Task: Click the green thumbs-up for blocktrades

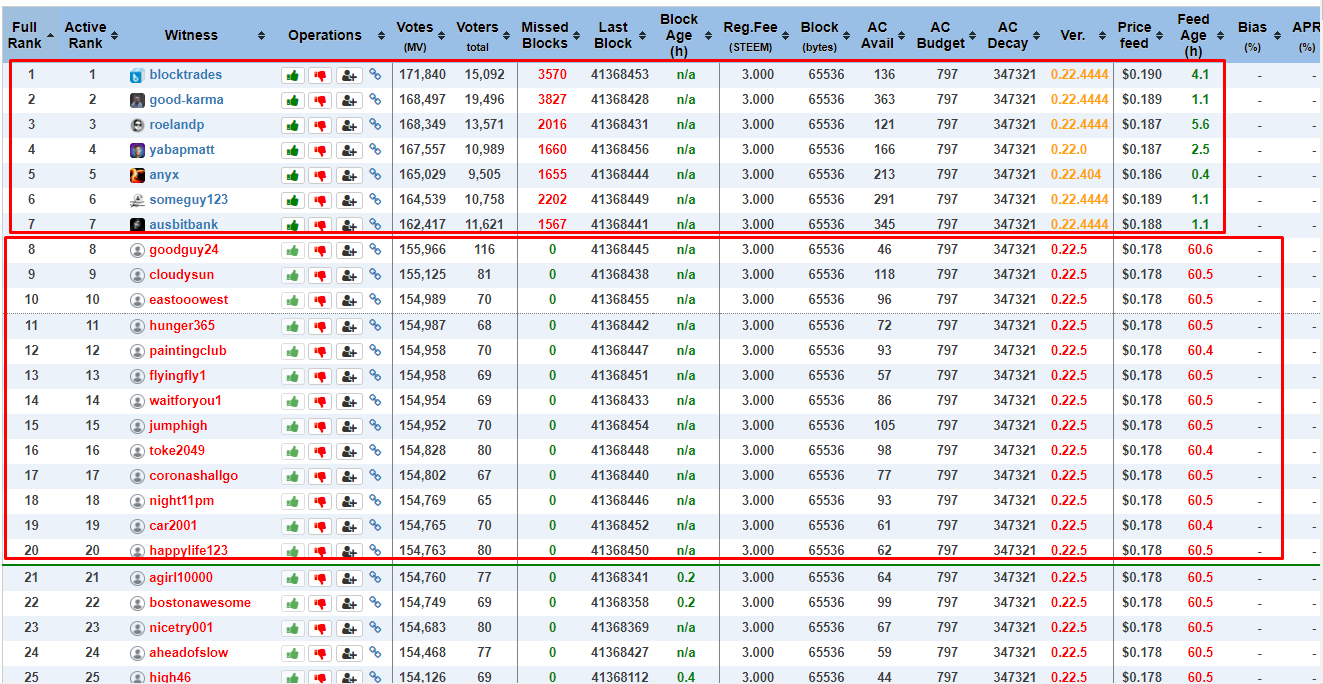Action: [293, 75]
